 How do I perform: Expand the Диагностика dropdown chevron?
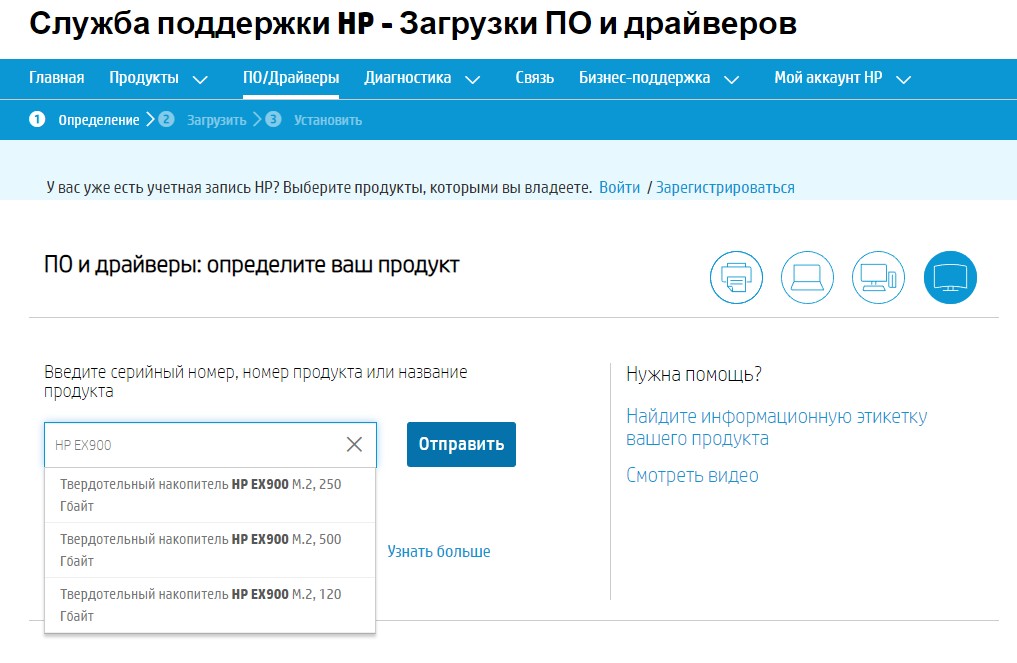coord(473,80)
